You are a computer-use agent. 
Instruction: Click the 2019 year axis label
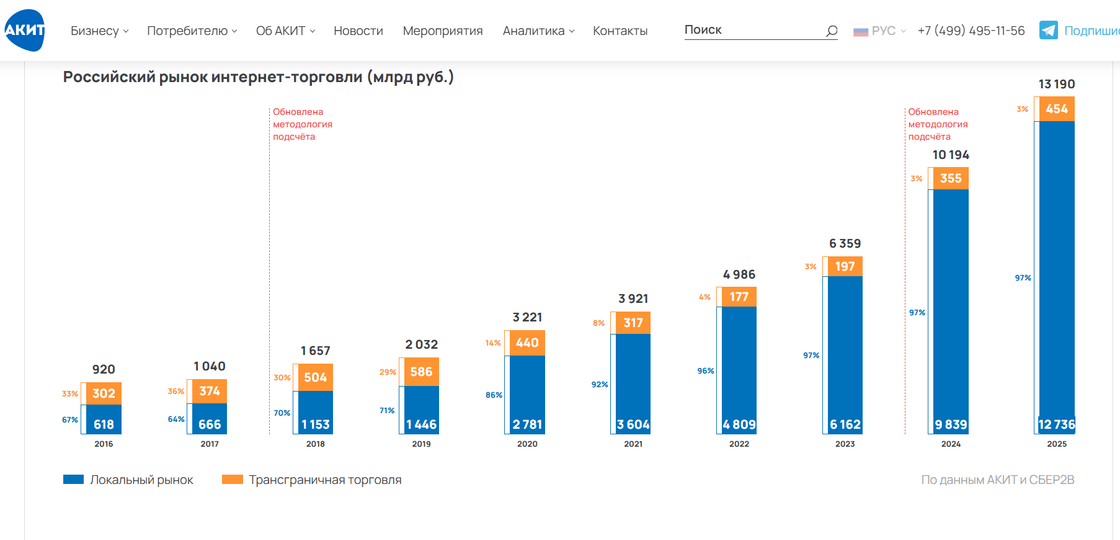[421, 444]
